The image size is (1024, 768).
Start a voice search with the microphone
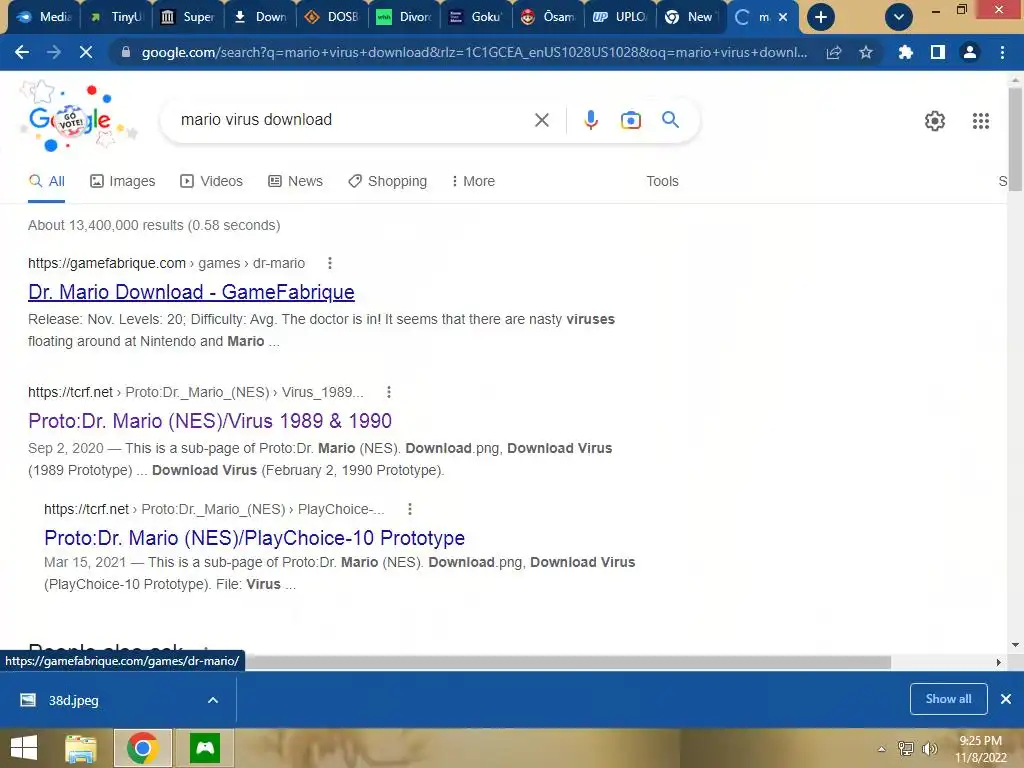590,120
